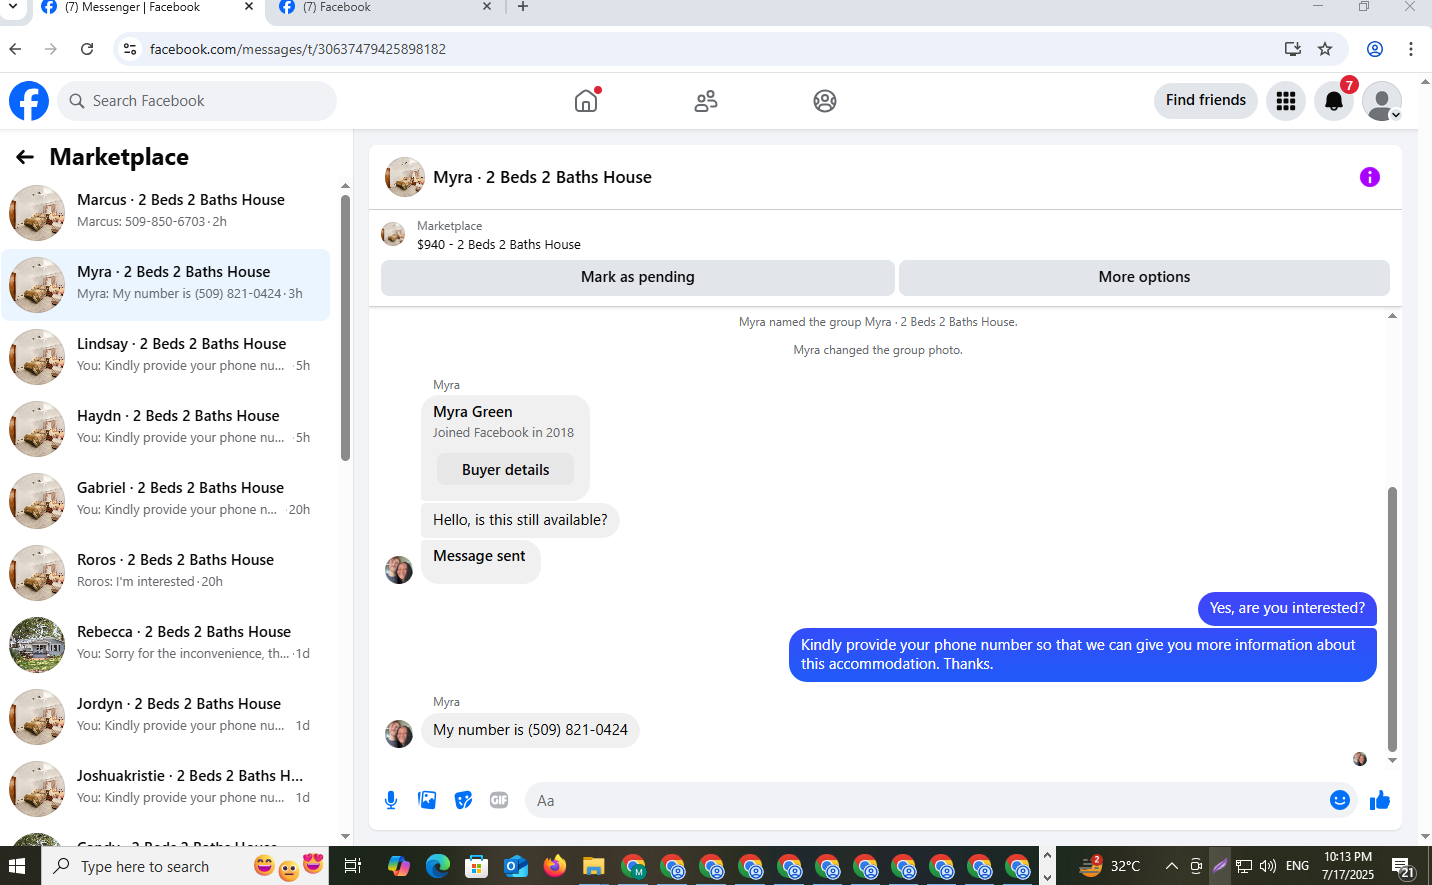Image resolution: width=1432 pixels, height=885 pixels.
Task: Open the Chrome three-dot menu
Action: point(1411,49)
